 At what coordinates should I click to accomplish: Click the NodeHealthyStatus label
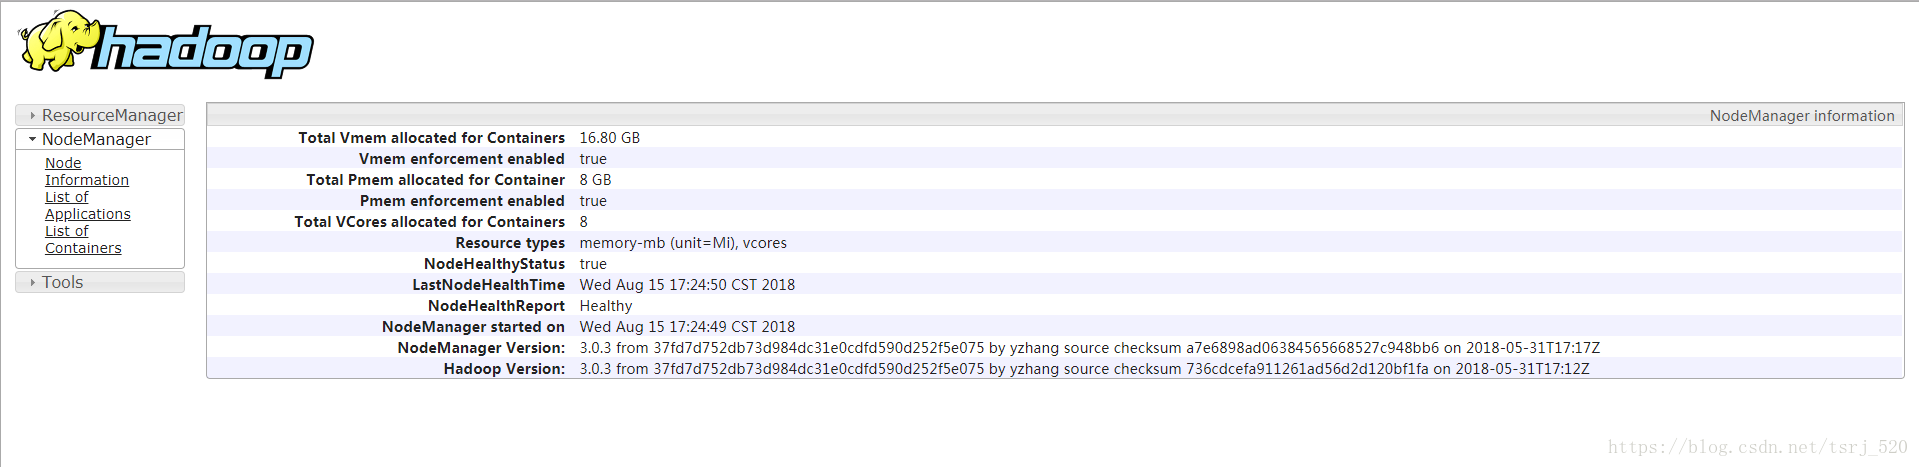point(494,264)
